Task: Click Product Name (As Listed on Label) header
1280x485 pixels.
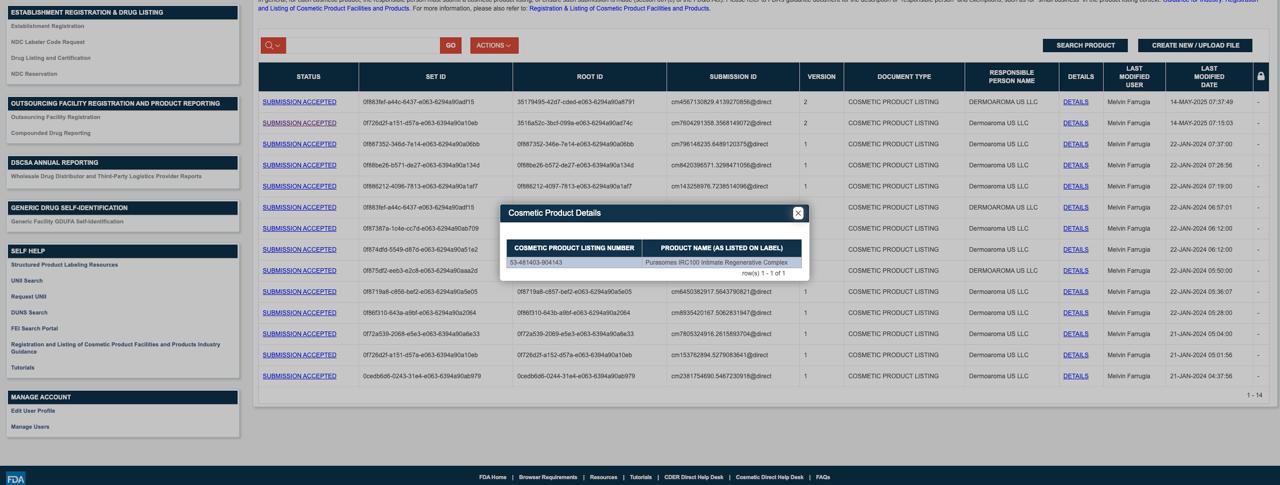Action: [722, 248]
